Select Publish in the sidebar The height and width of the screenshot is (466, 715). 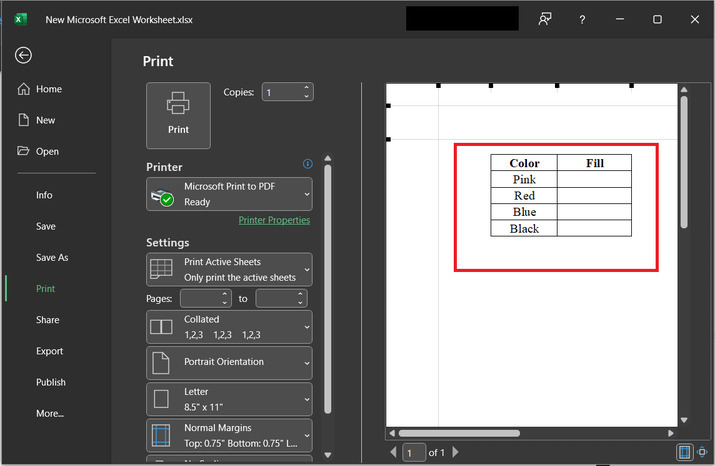tap(51, 382)
